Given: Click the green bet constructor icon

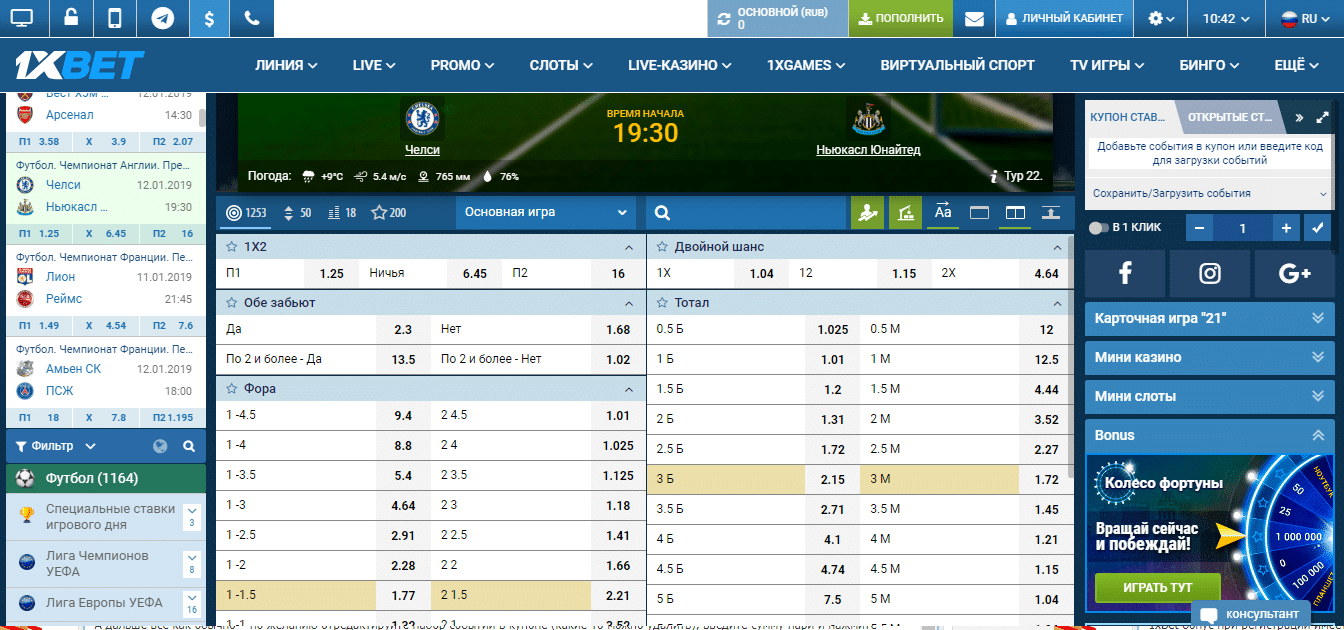Looking at the screenshot, I should point(905,212).
